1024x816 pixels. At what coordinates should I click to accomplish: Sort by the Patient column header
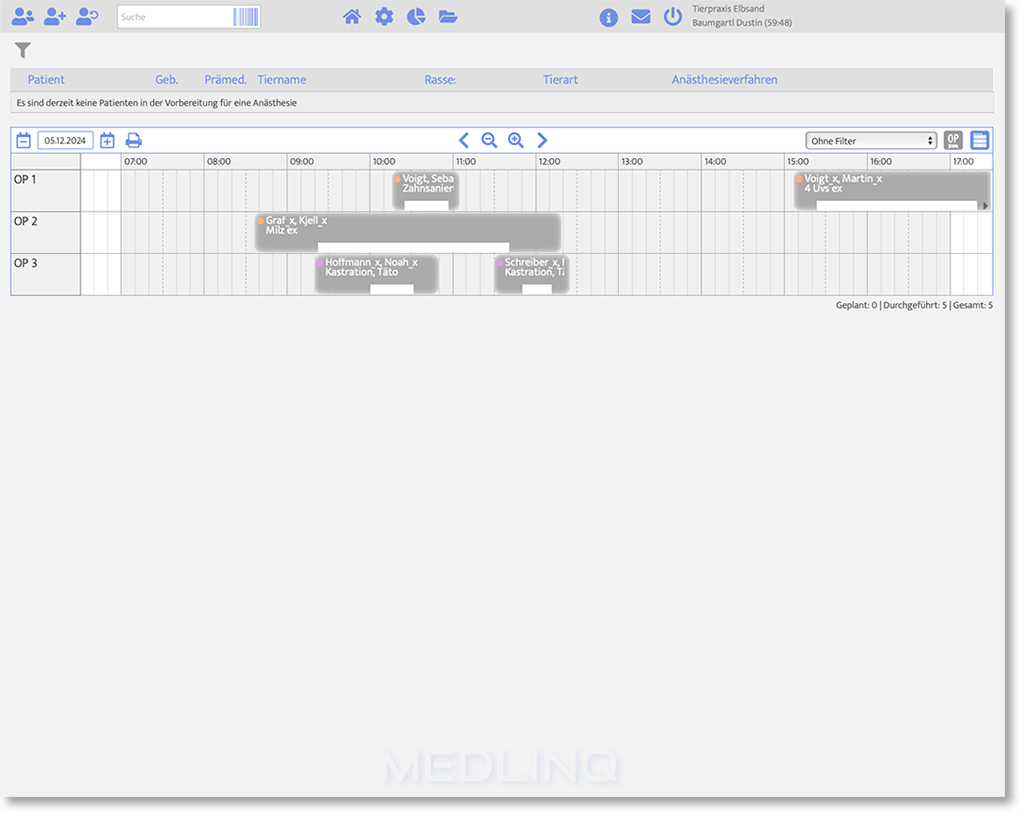click(46, 80)
